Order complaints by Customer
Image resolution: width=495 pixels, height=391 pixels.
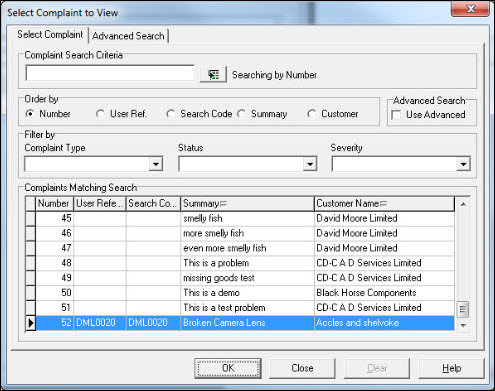coord(312,114)
